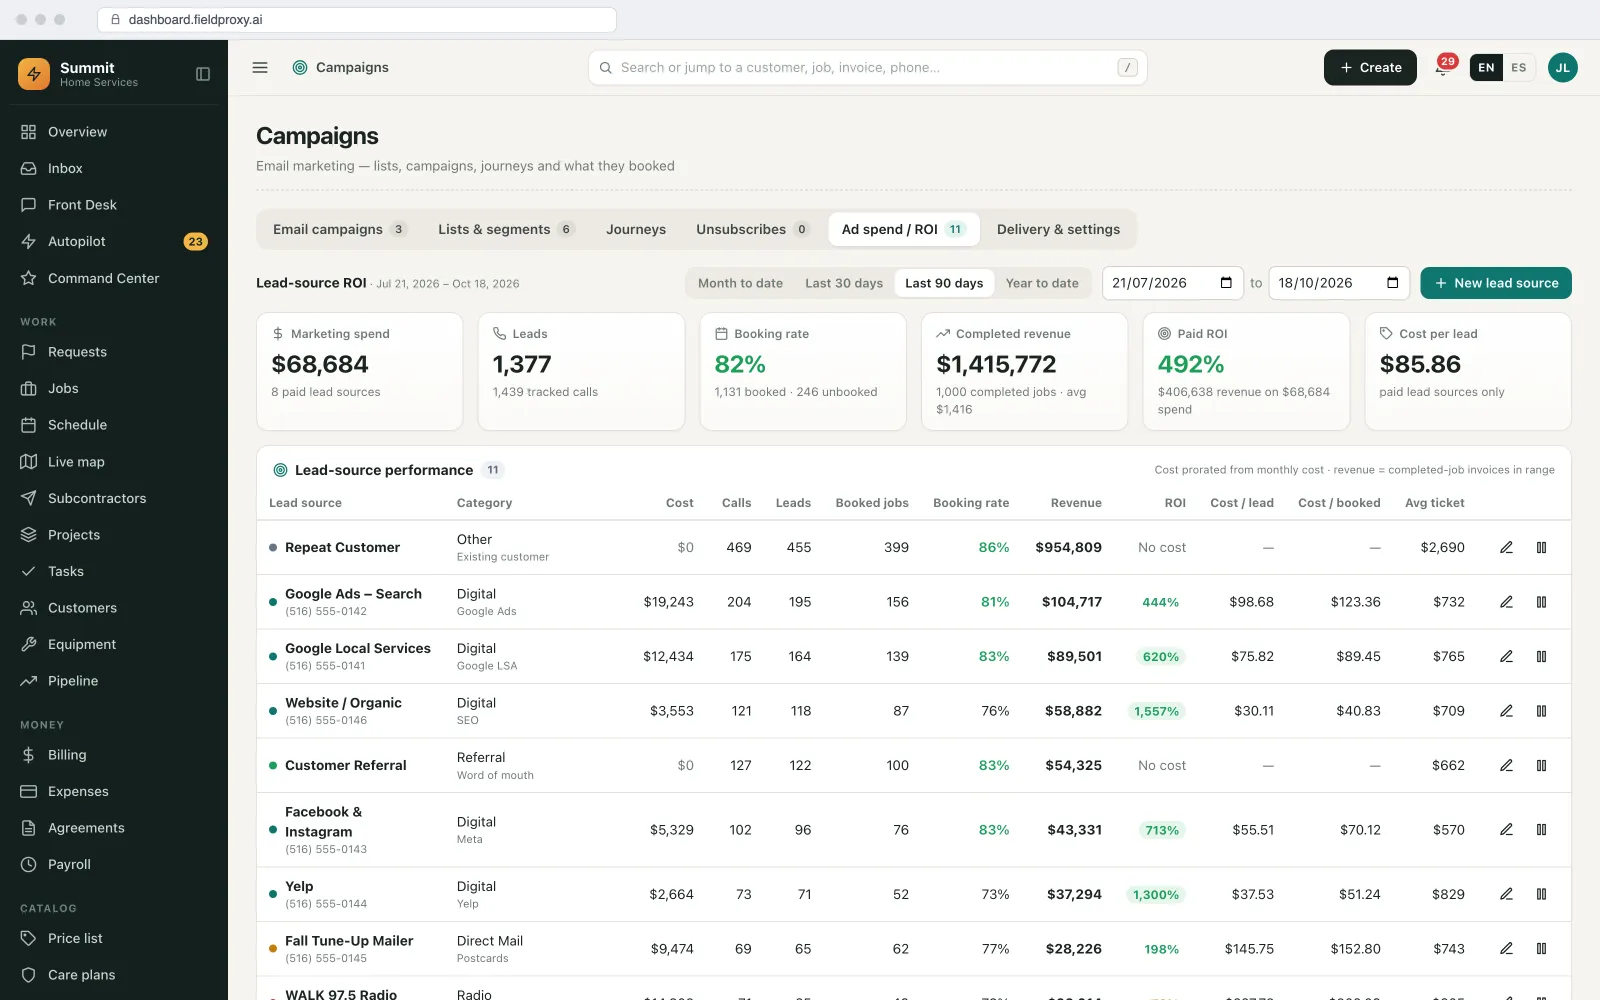This screenshot has width=1600, height=1000.
Task: Open the hamburger menu icon
Action: pyautogui.click(x=260, y=68)
